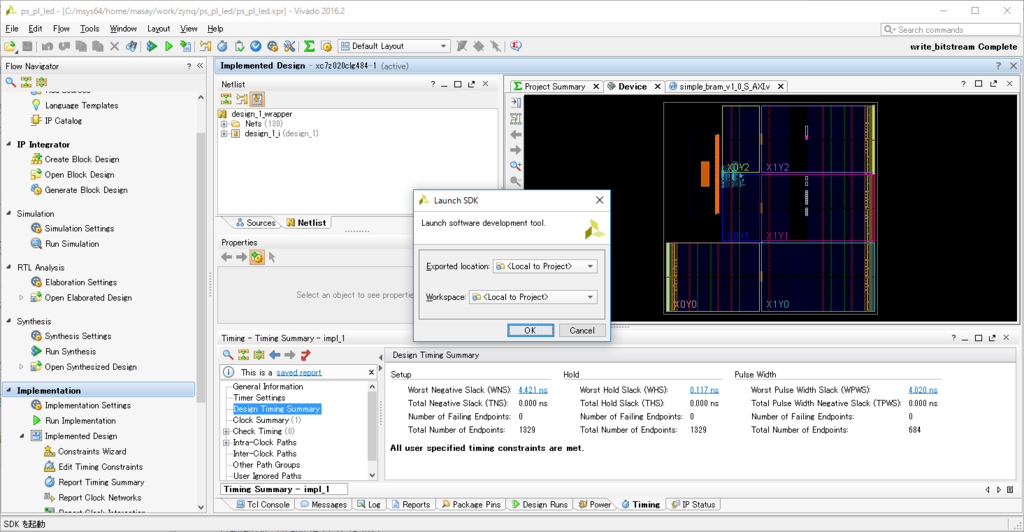Screen dimensions: 1024x532
Task: Dismiss the saved report info bar
Action: coord(371,372)
